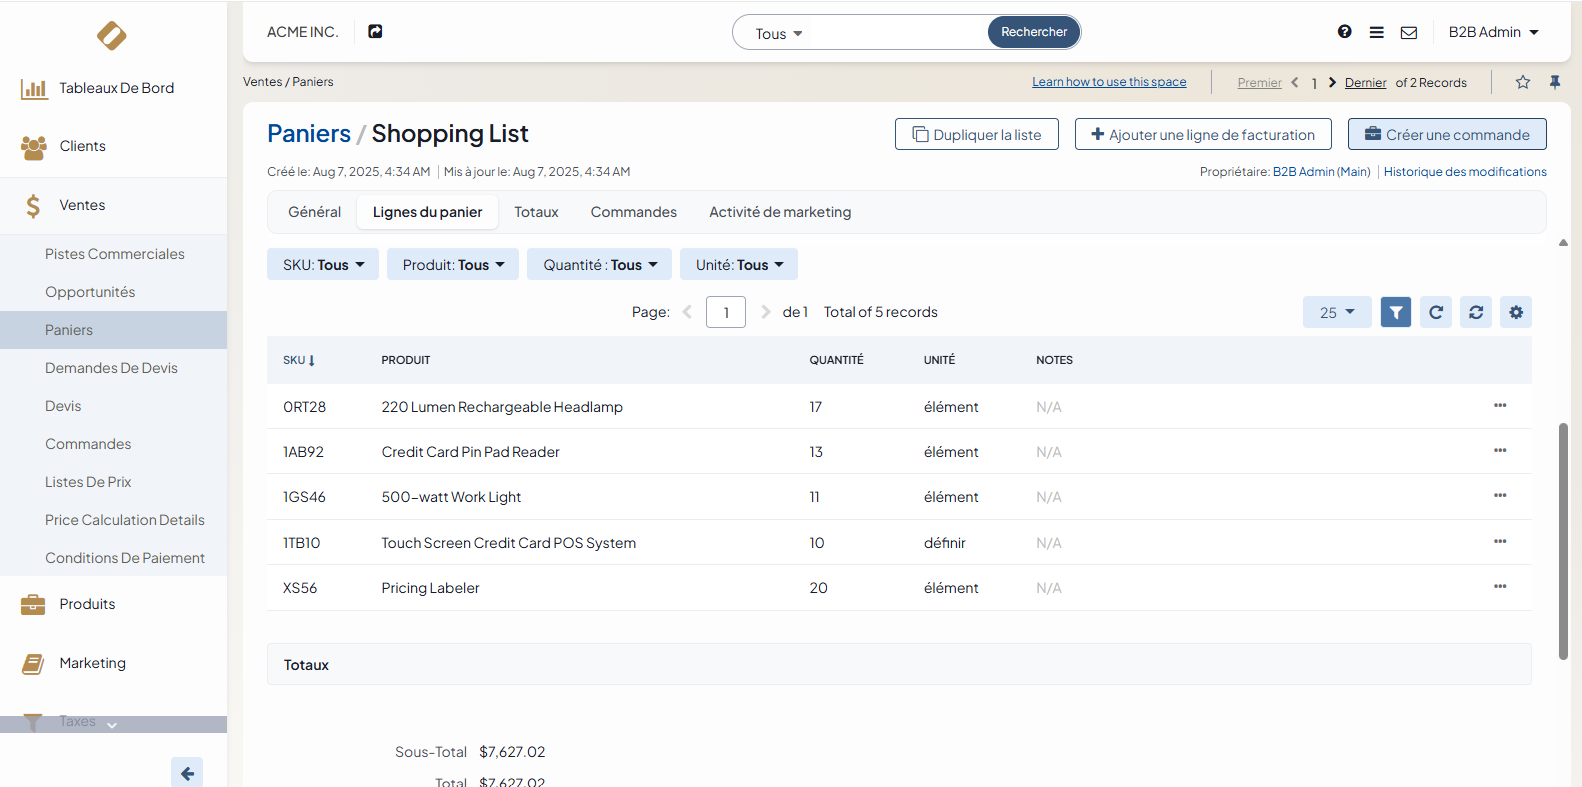
Task: Open row actions for 1GS46 line
Action: pos(1500,495)
